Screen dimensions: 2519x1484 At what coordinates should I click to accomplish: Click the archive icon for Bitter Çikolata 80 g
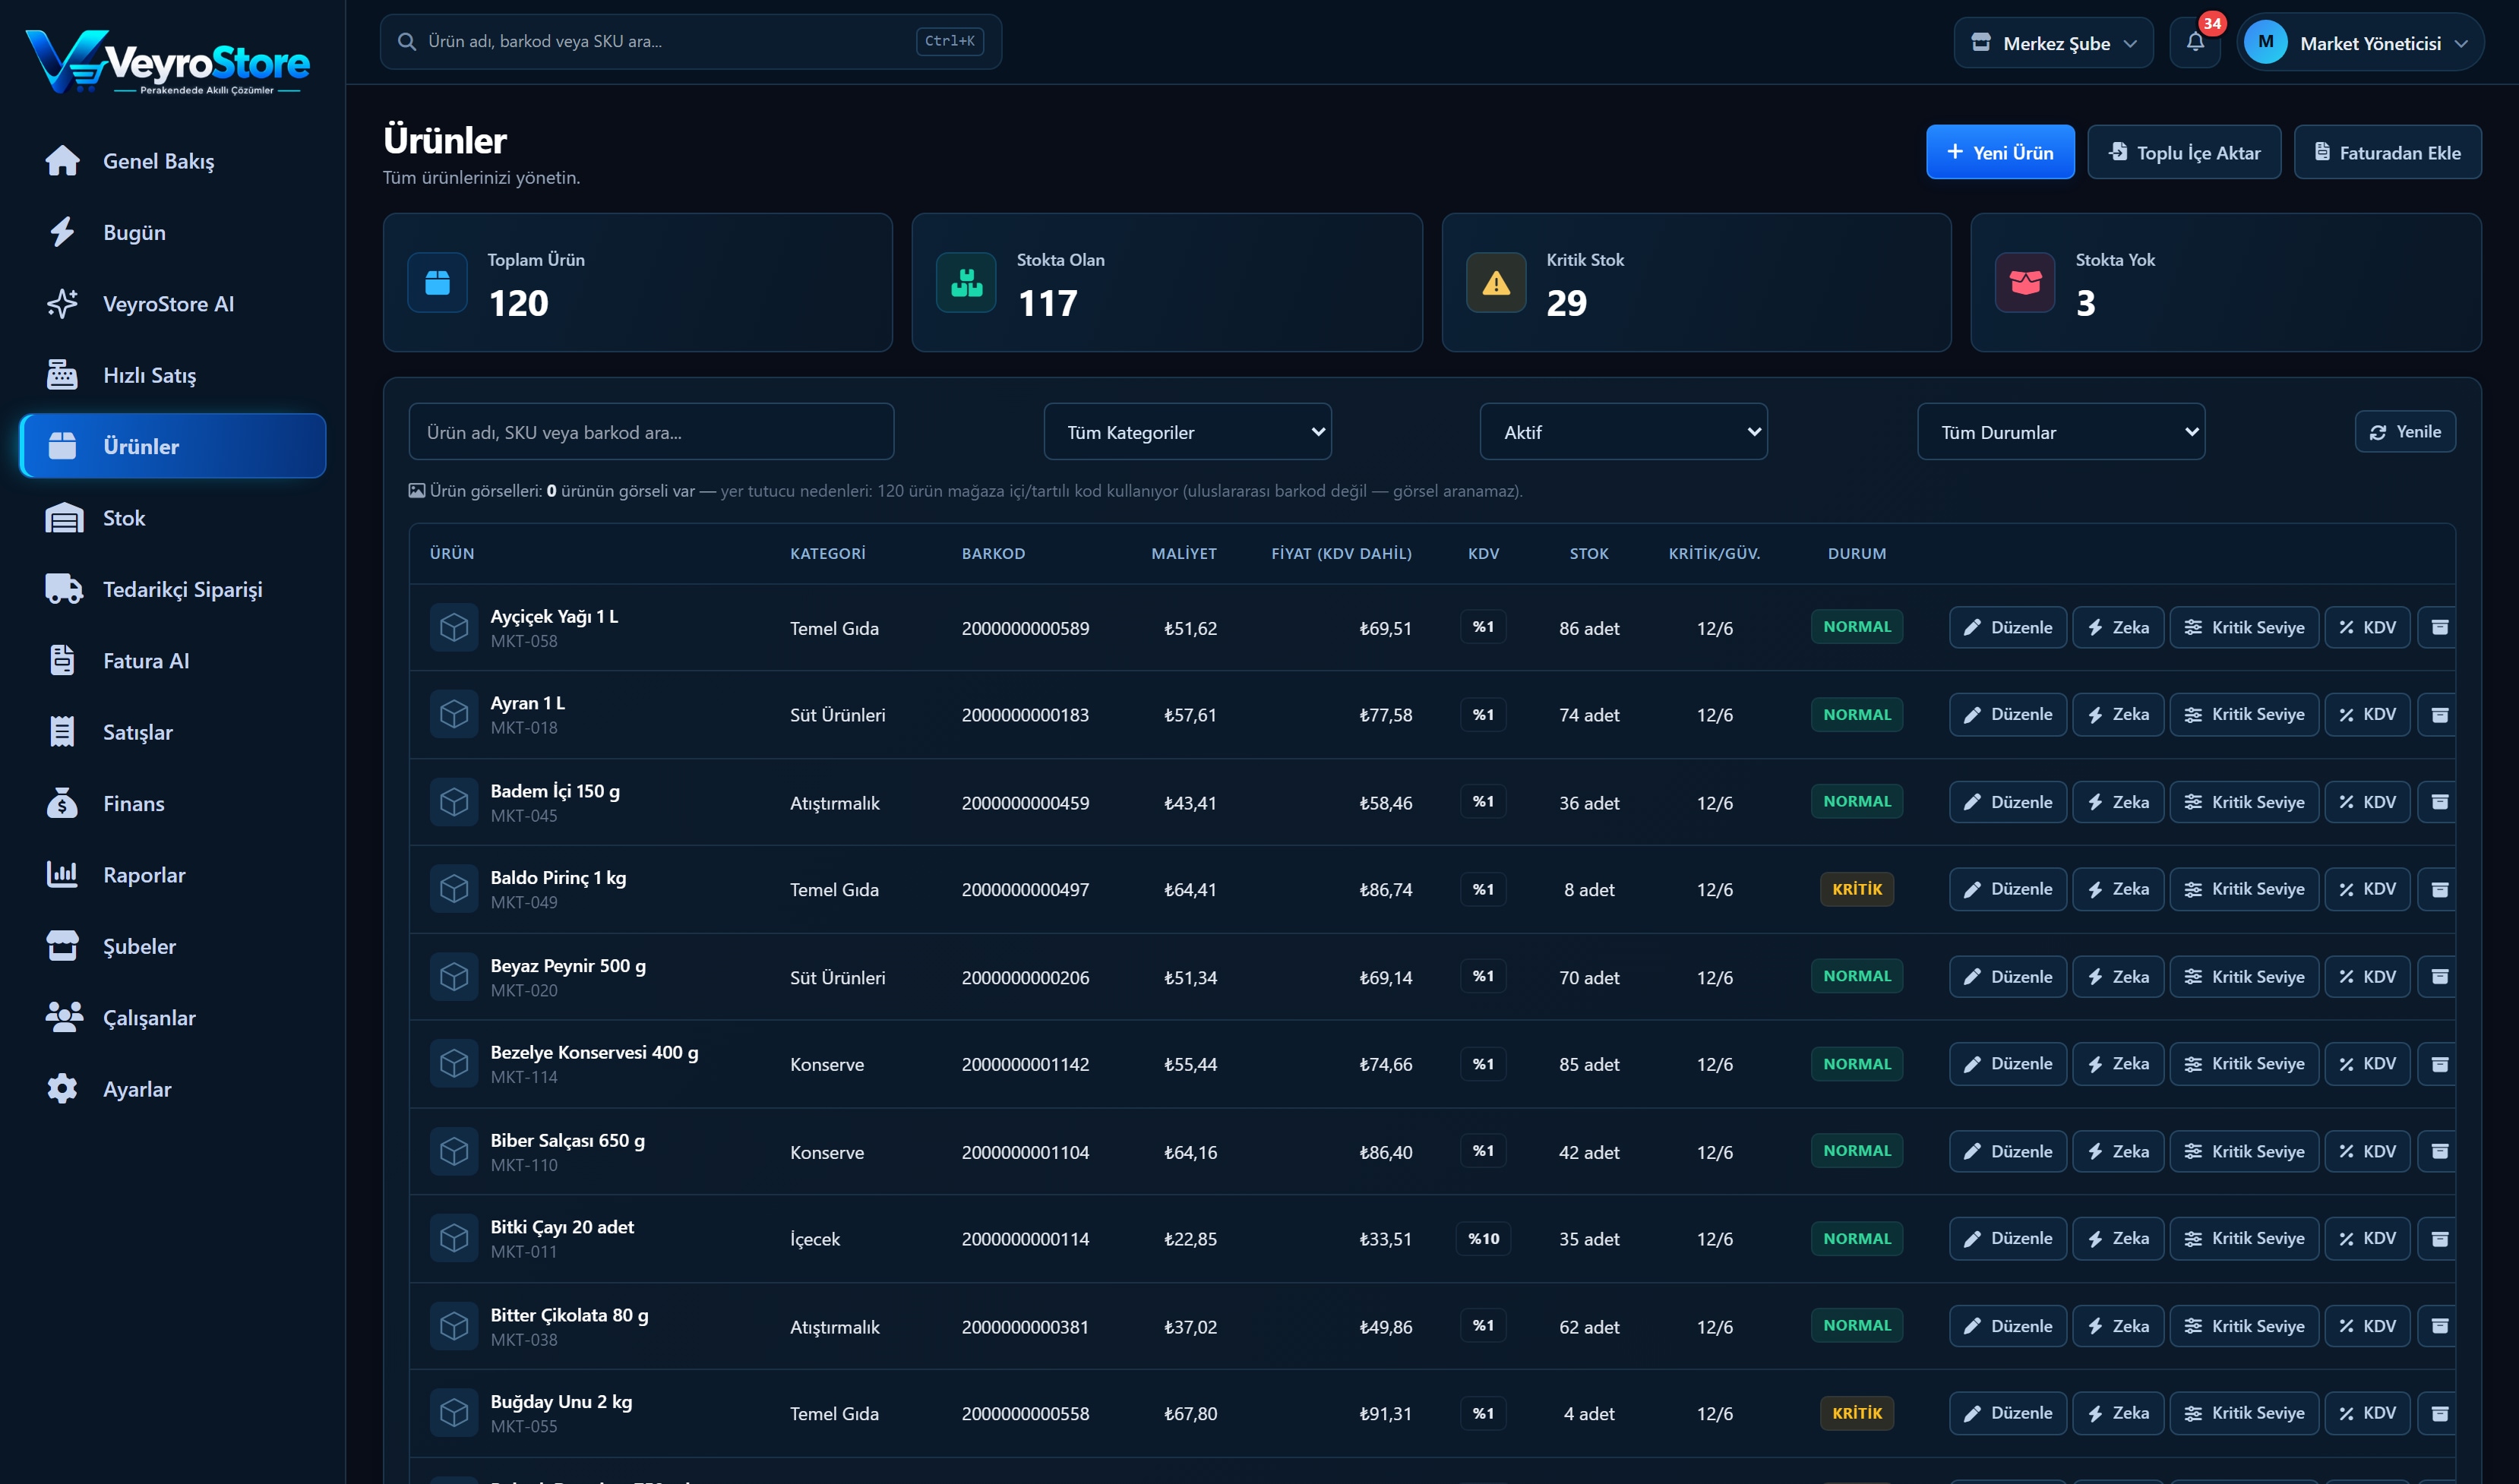tap(2439, 1326)
